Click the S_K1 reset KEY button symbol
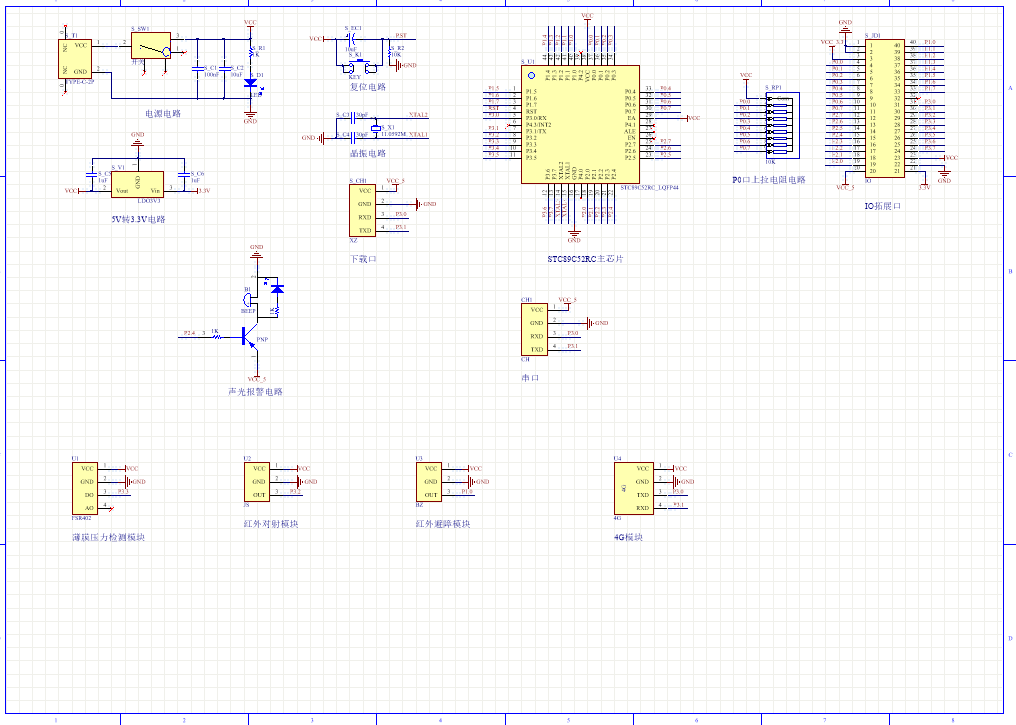Screen dimensions: 1016x725 point(357,67)
